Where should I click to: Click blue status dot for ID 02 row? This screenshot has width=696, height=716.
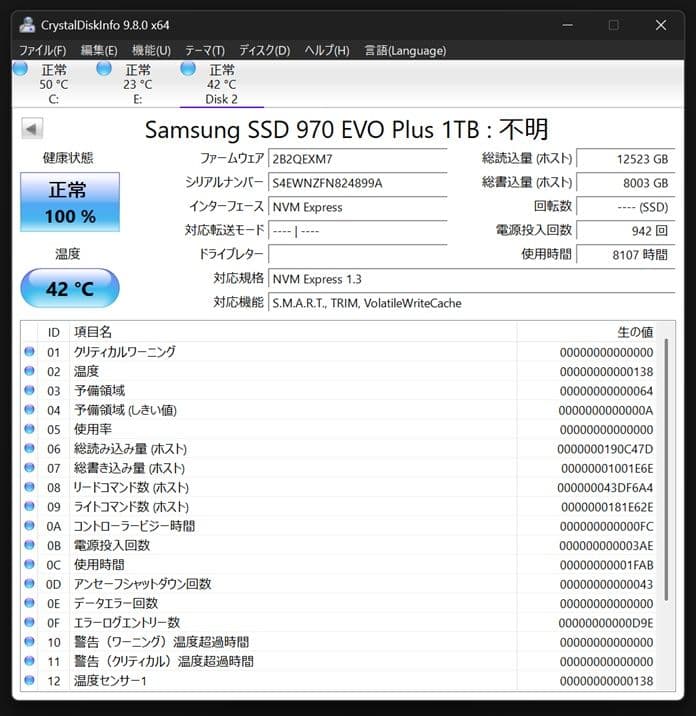coord(29,371)
